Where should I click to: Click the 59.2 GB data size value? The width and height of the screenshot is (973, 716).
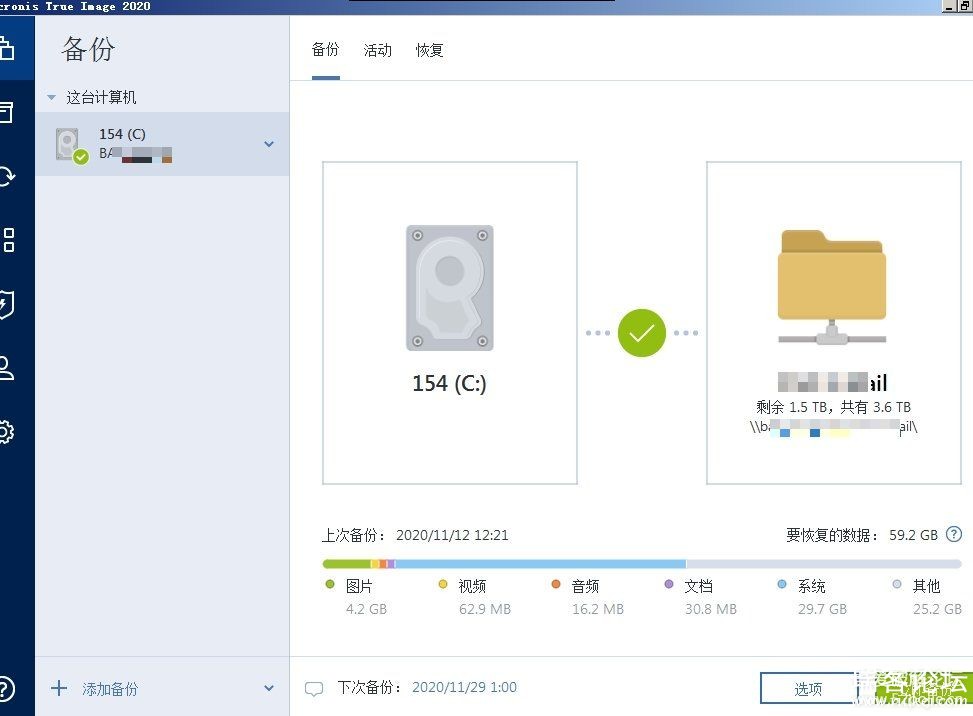pos(913,535)
